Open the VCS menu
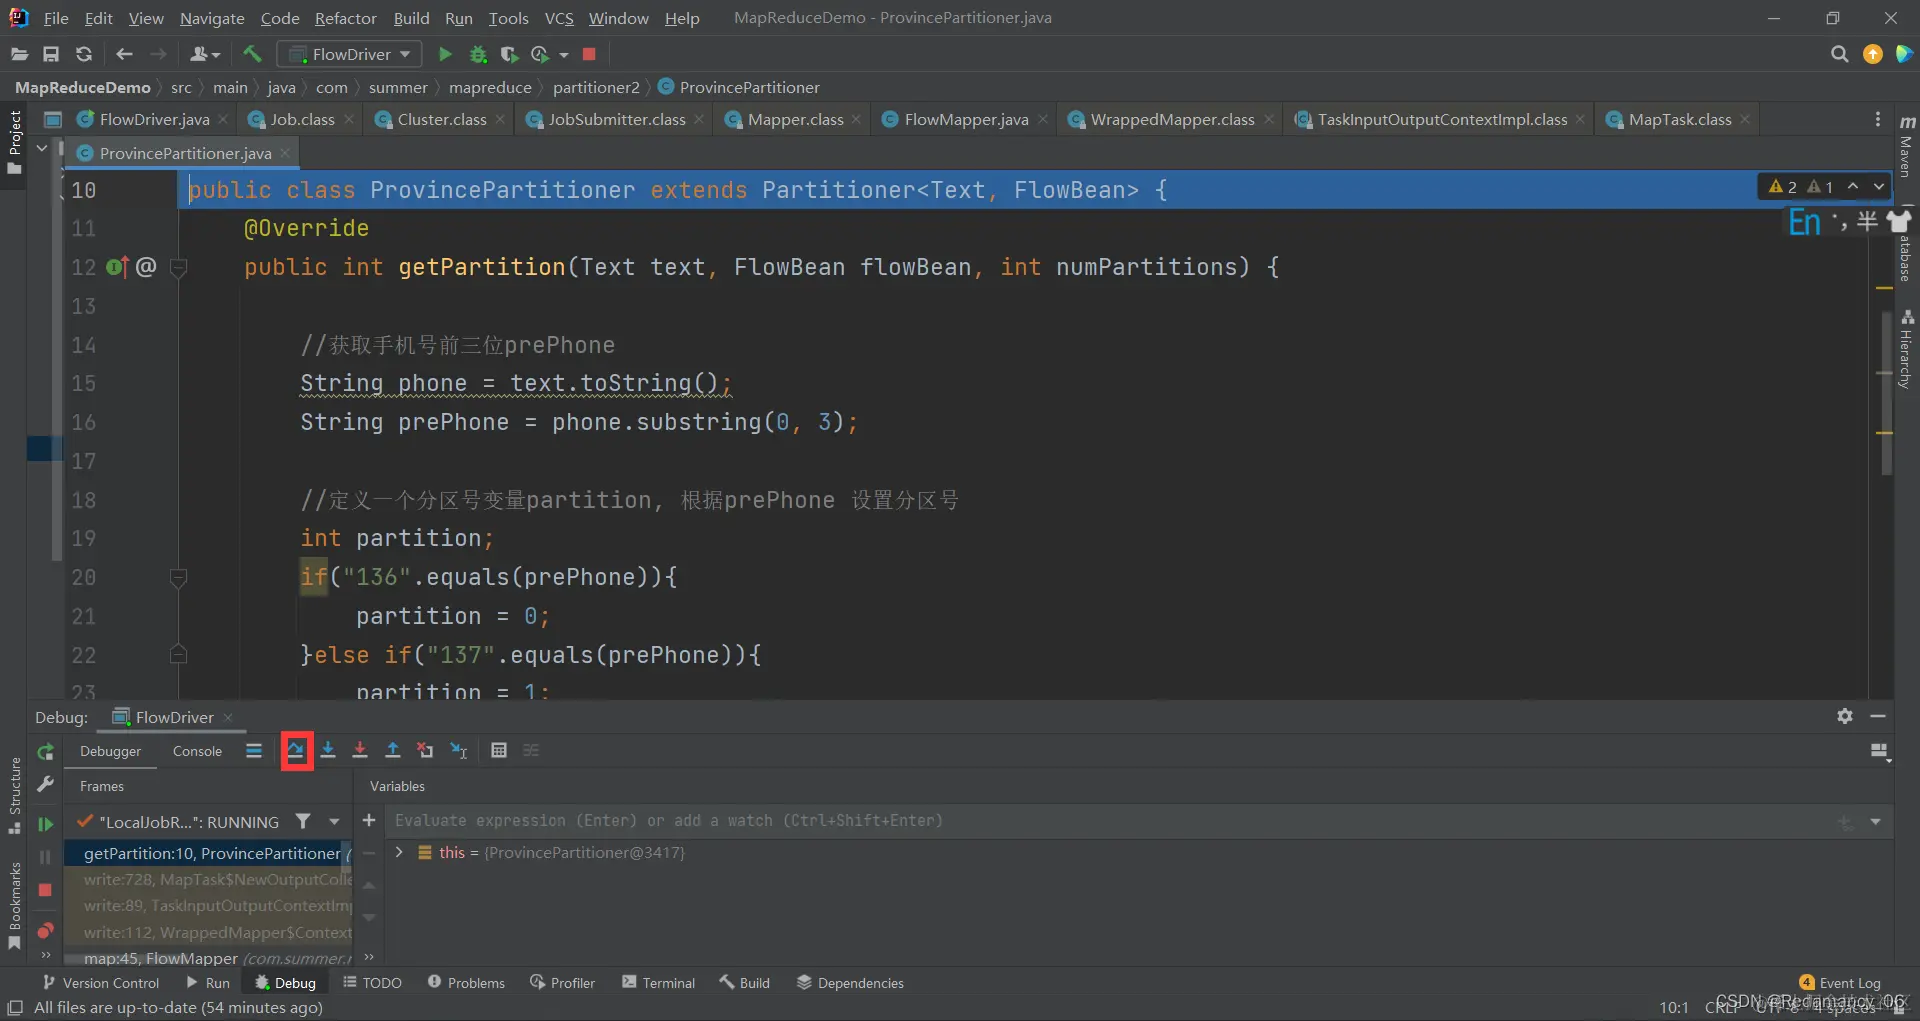 pyautogui.click(x=559, y=18)
